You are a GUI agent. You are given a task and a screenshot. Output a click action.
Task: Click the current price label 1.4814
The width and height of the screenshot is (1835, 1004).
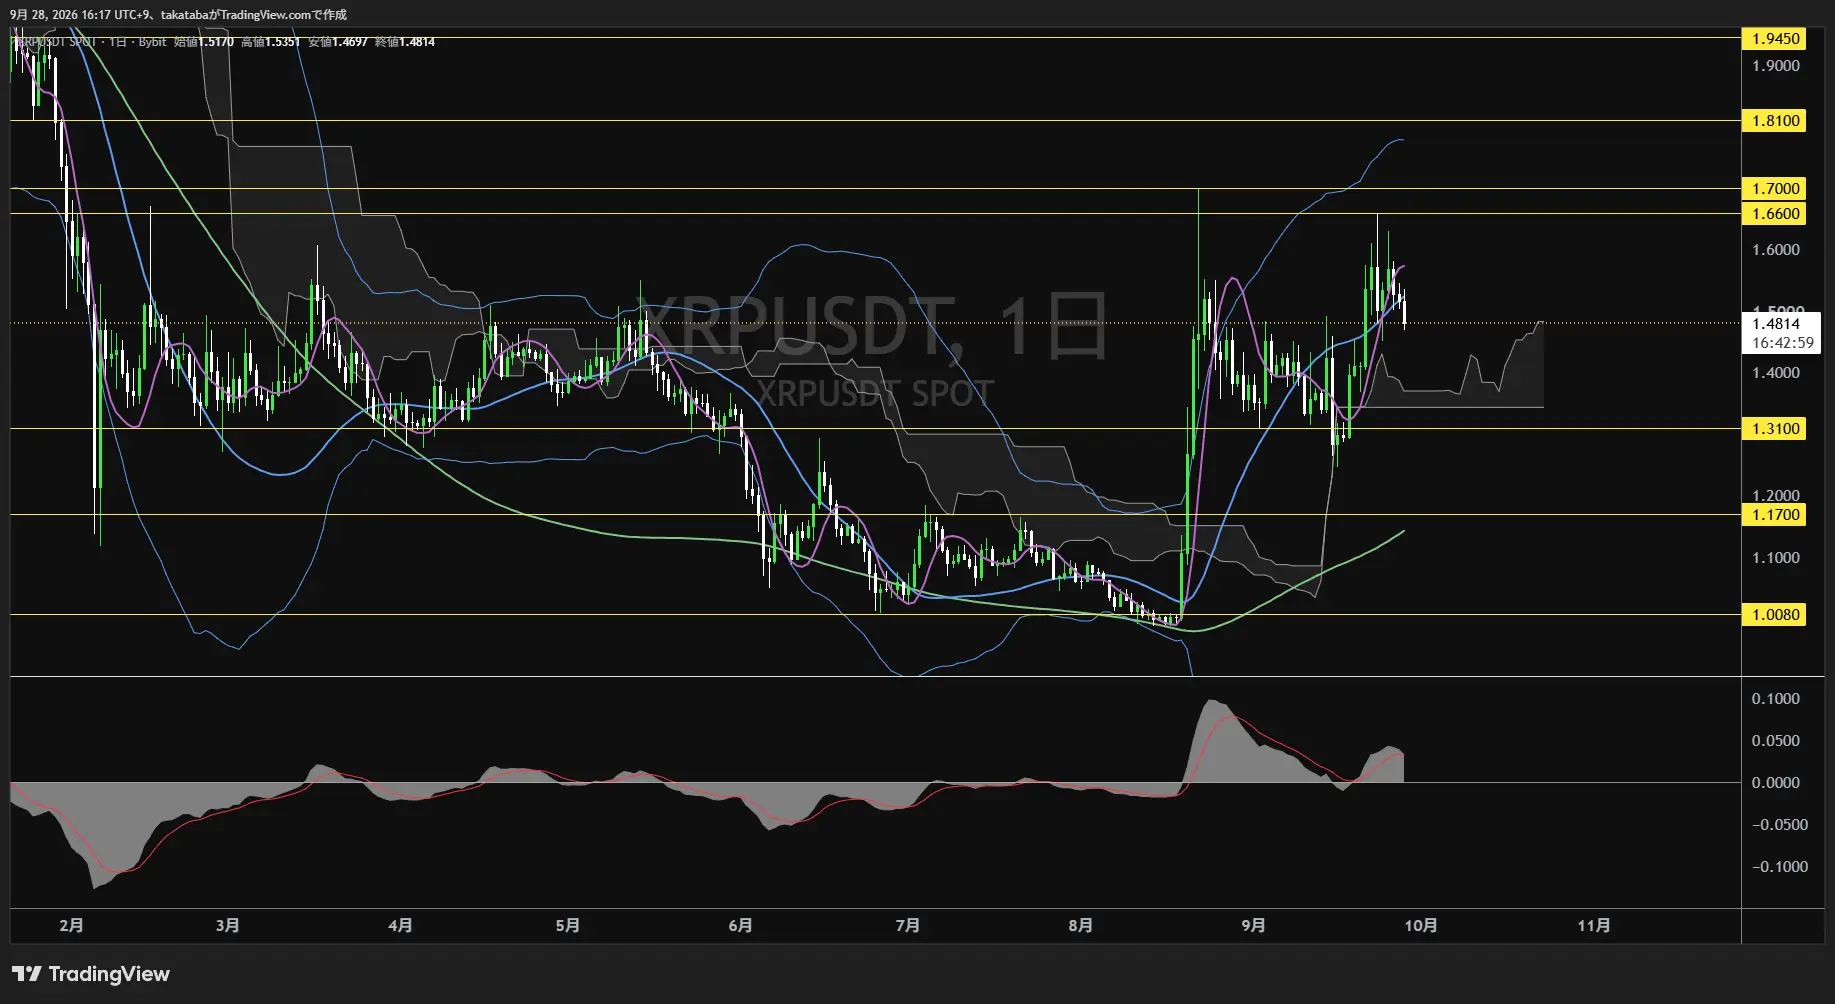[1776, 323]
